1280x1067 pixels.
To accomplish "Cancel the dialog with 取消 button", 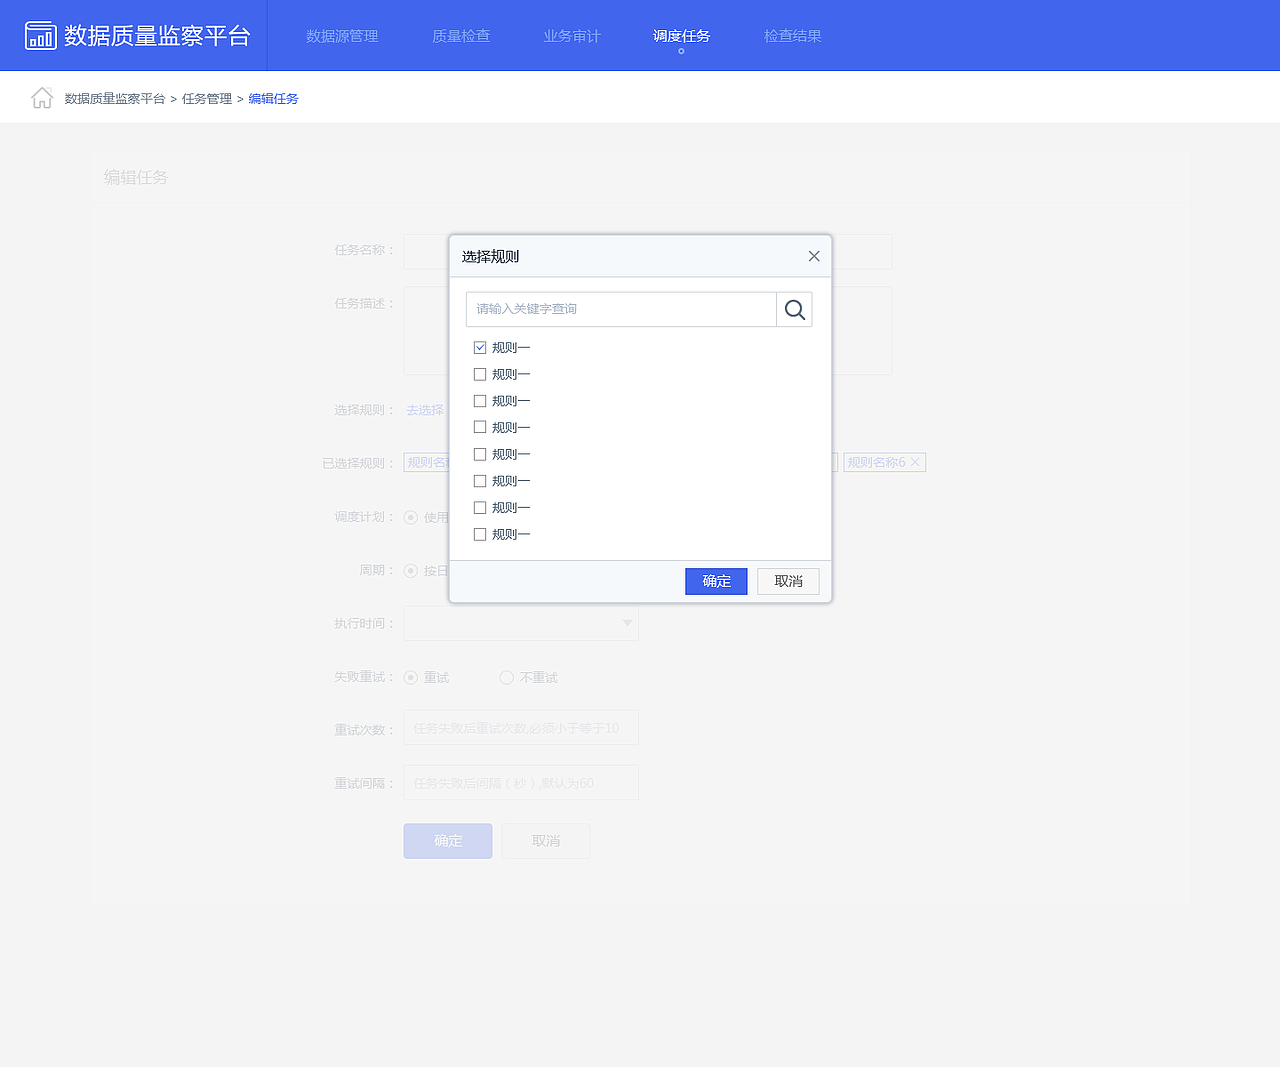I will coord(788,581).
